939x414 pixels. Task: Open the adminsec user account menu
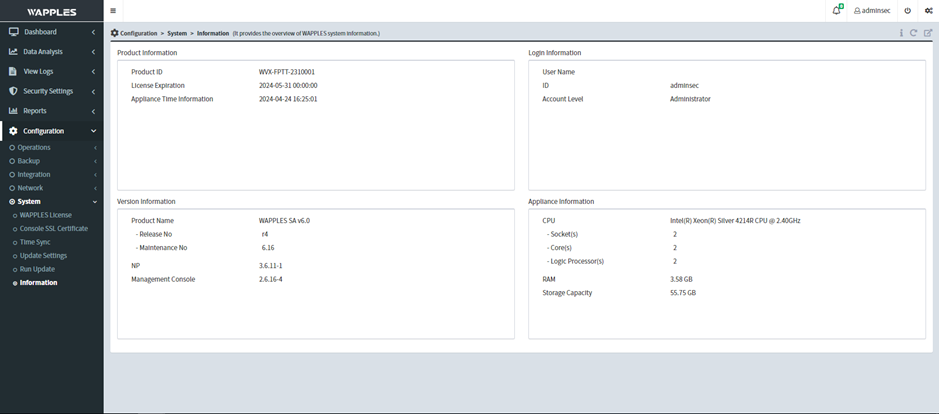click(873, 10)
